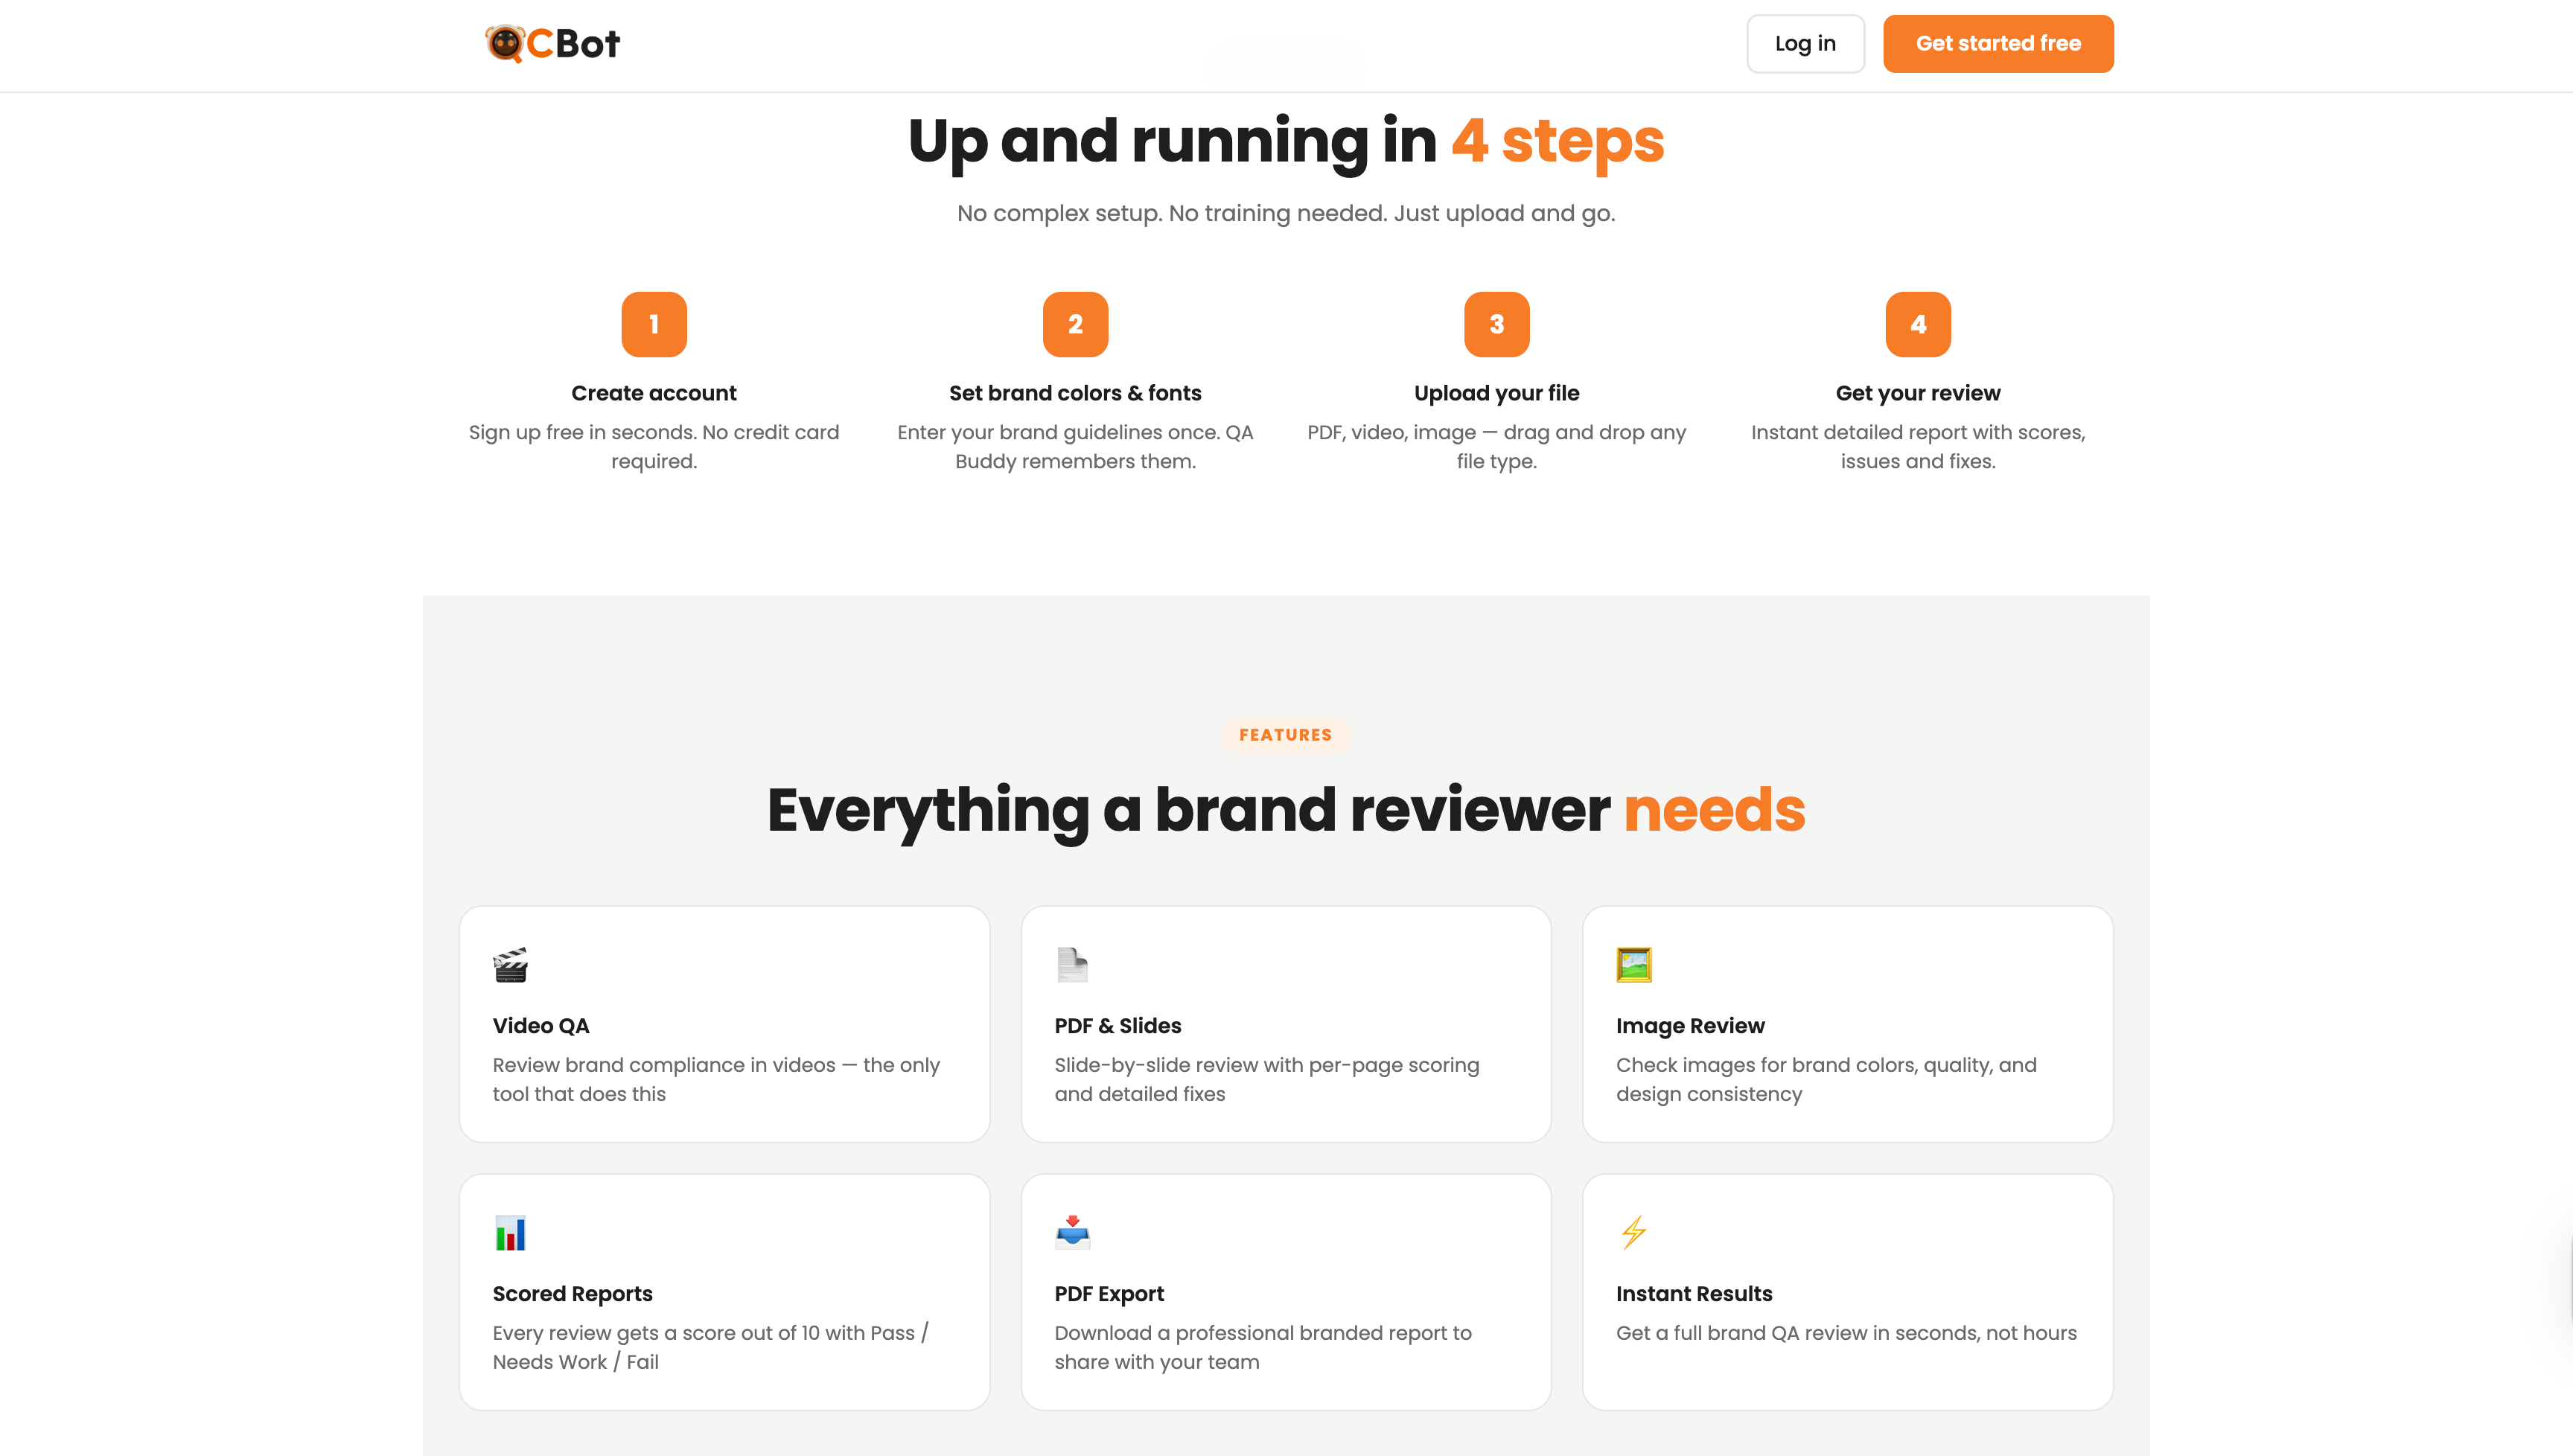Screen dimensions: 2573x1456
Task: Click the step 1 number badge
Action: point(654,324)
